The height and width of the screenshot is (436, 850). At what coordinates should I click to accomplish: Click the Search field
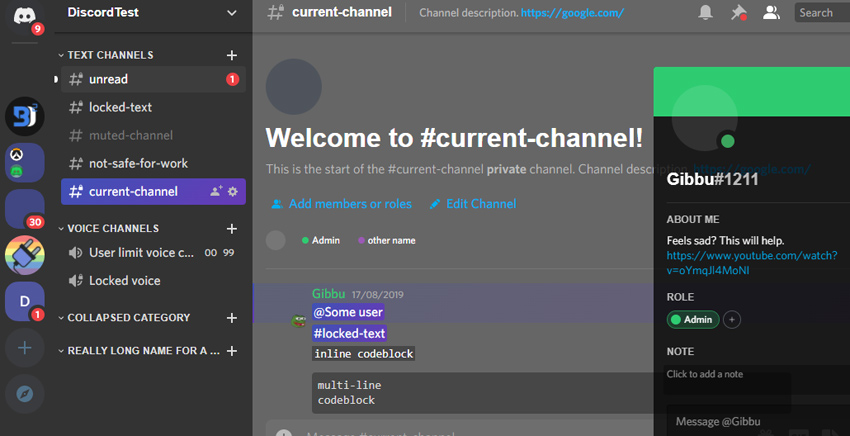click(x=822, y=12)
